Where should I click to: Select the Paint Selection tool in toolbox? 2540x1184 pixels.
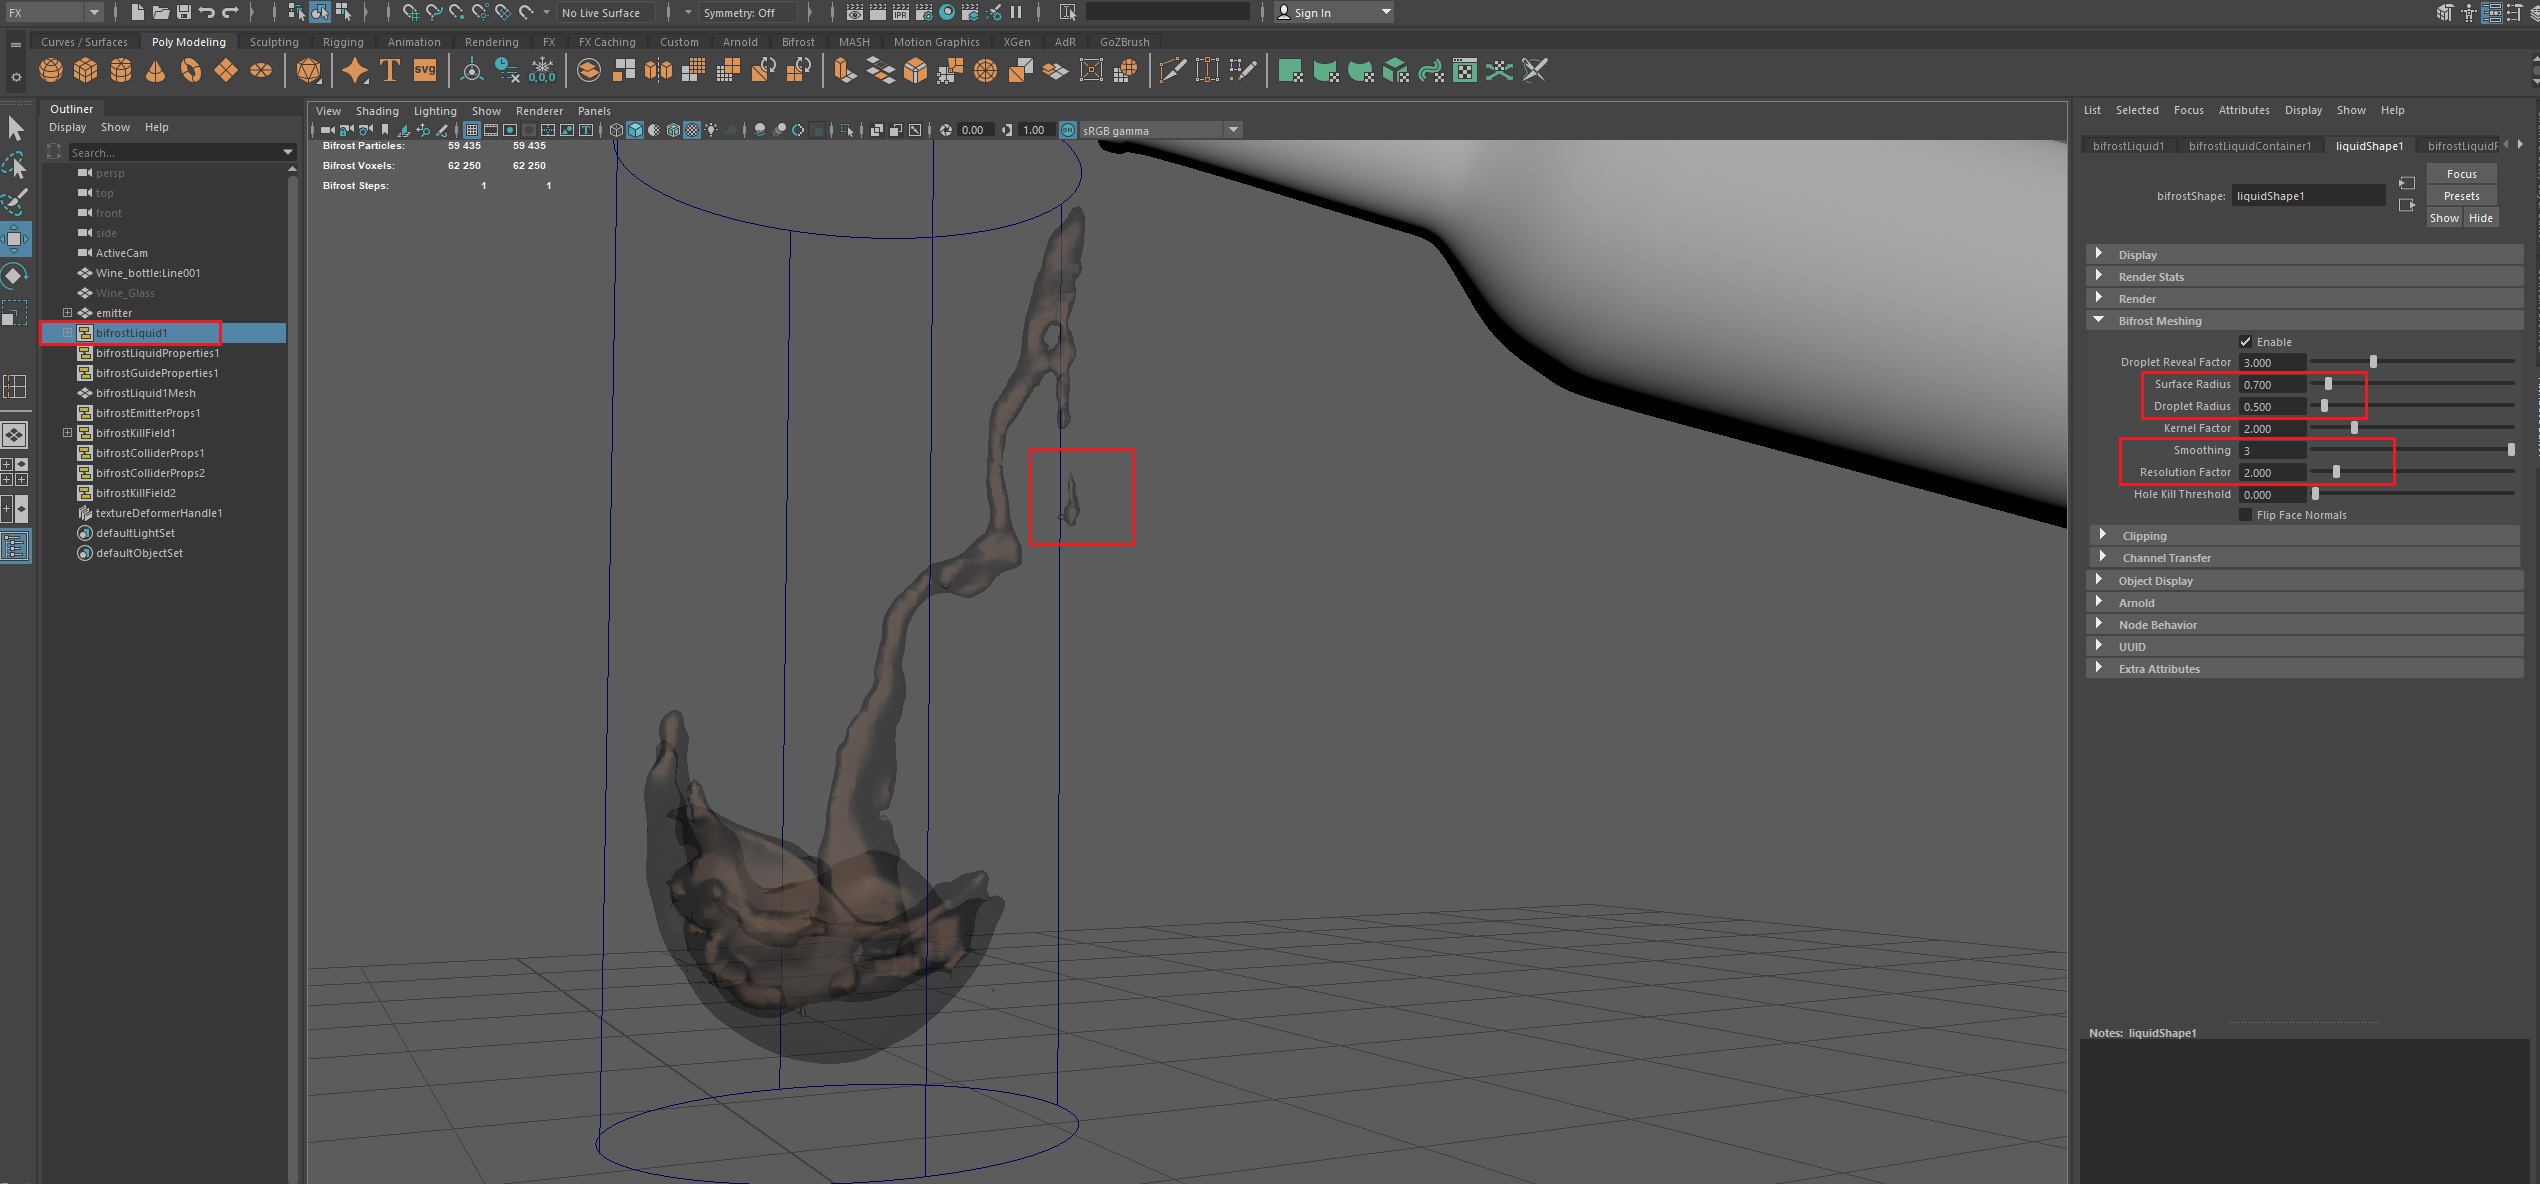[x=15, y=201]
